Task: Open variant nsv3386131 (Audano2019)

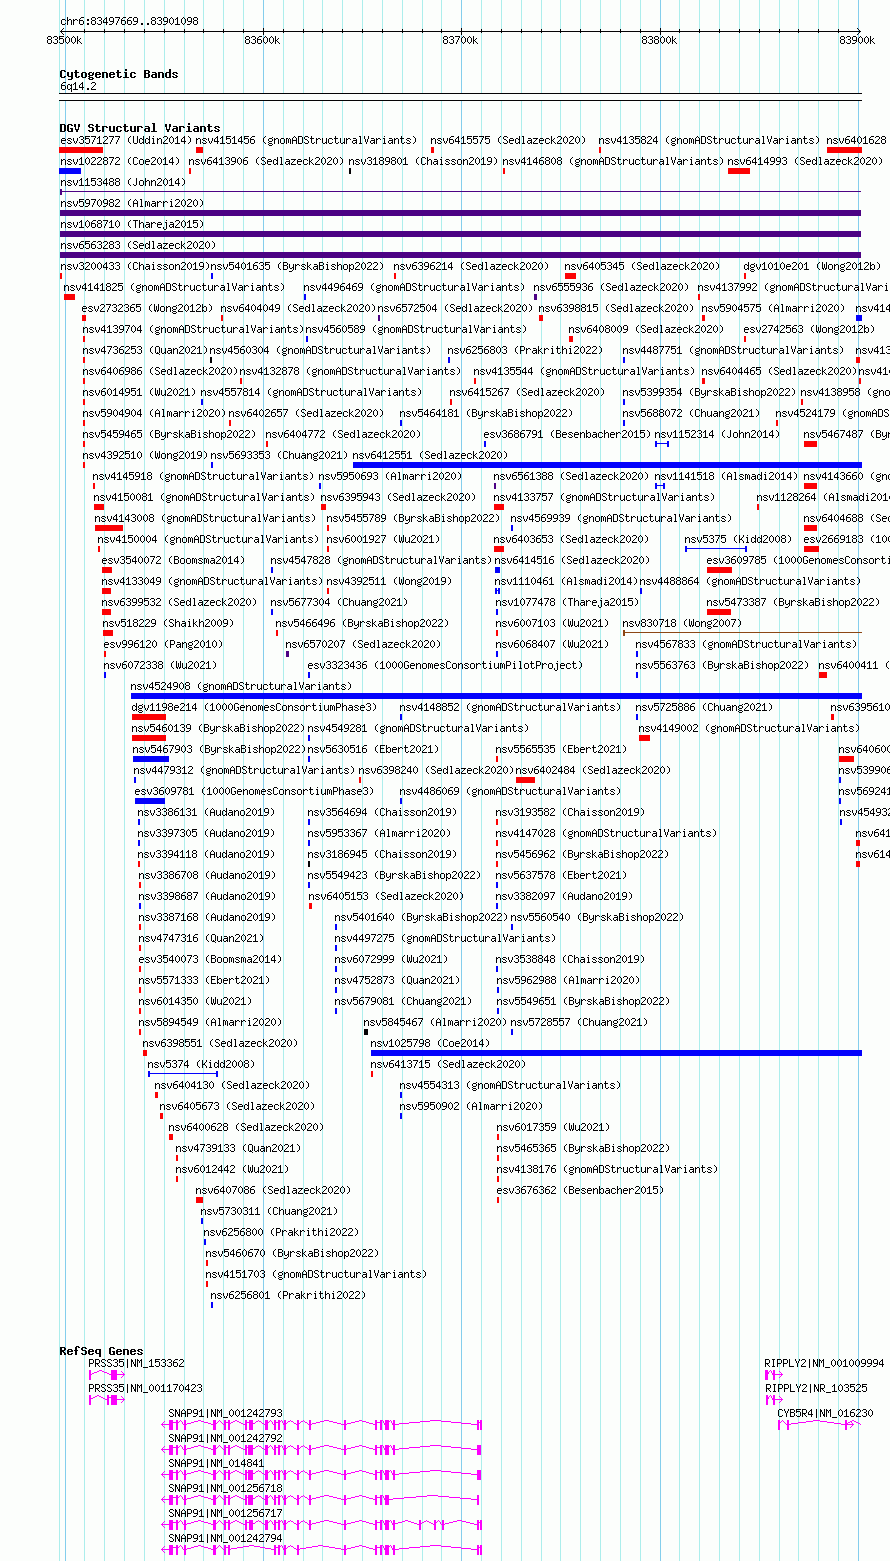Action: point(206,812)
